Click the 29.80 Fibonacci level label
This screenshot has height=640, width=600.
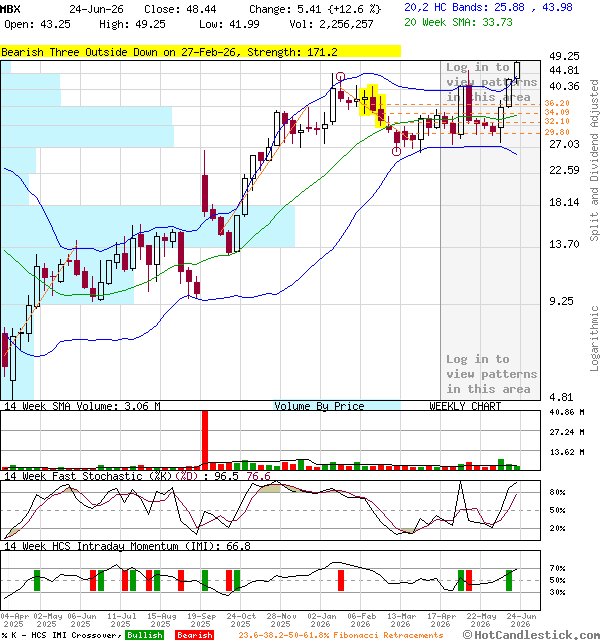click(x=557, y=132)
